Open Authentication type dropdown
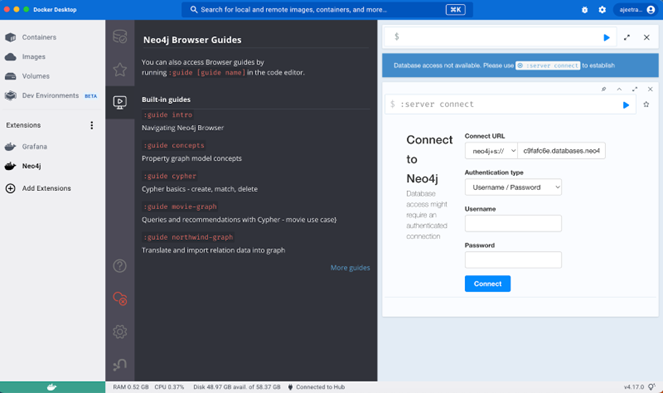Screen dimensions: 663x393 513,187
